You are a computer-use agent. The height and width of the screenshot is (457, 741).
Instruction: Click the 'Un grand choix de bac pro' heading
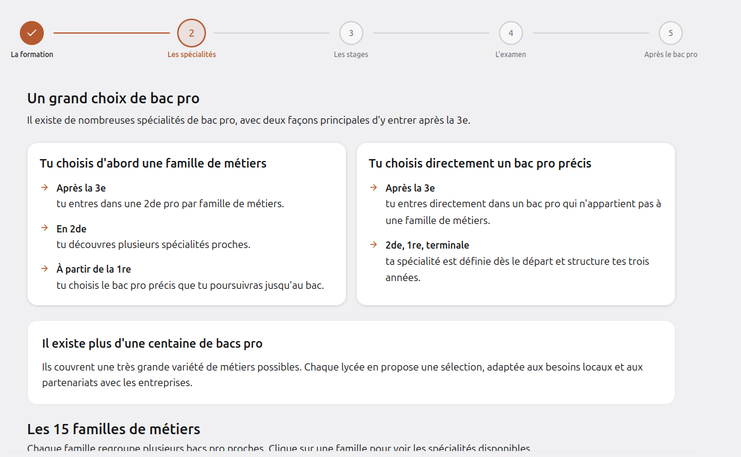(x=113, y=98)
